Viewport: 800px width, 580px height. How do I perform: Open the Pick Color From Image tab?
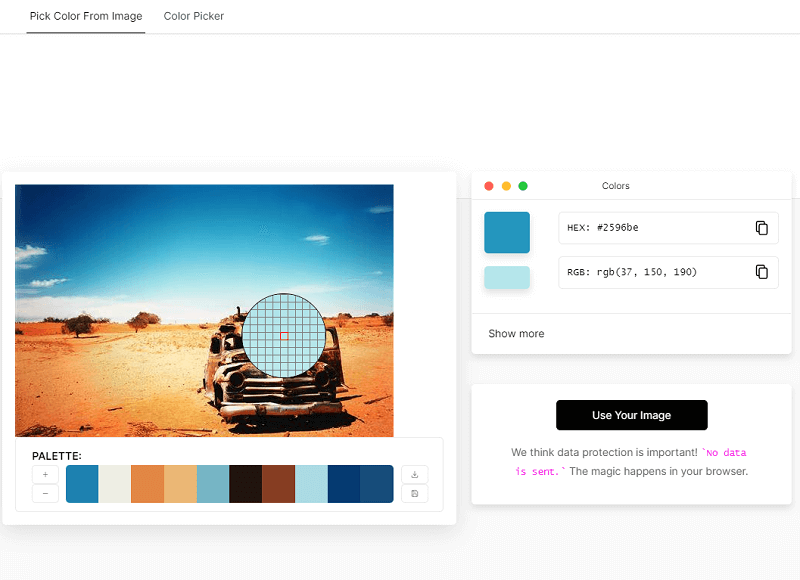(x=86, y=16)
